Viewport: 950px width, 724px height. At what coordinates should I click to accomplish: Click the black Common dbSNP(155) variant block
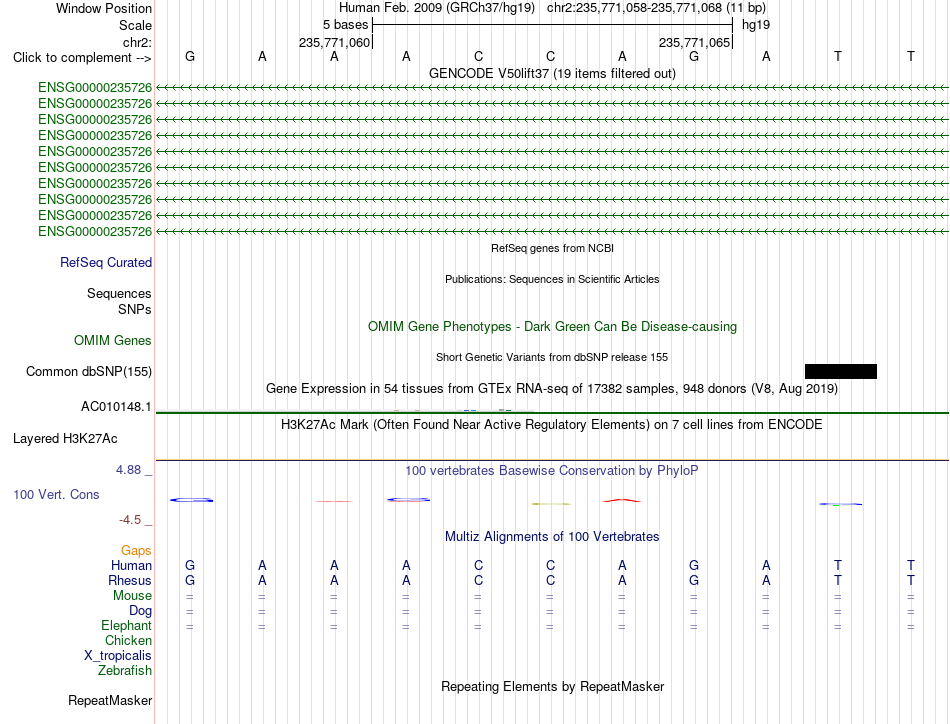840,371
